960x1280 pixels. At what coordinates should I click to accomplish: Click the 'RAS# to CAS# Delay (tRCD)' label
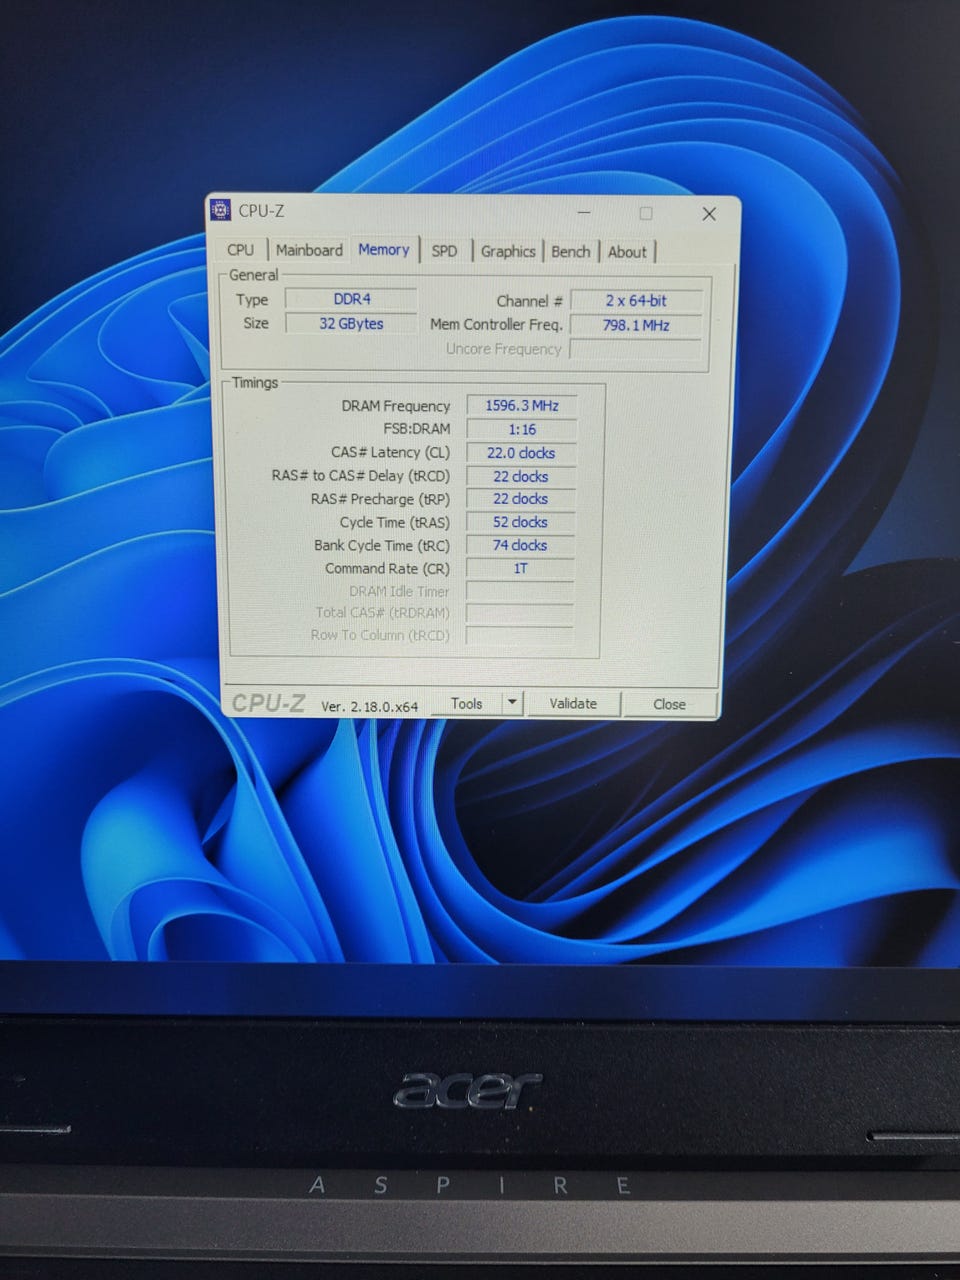[x=361, y=475]
